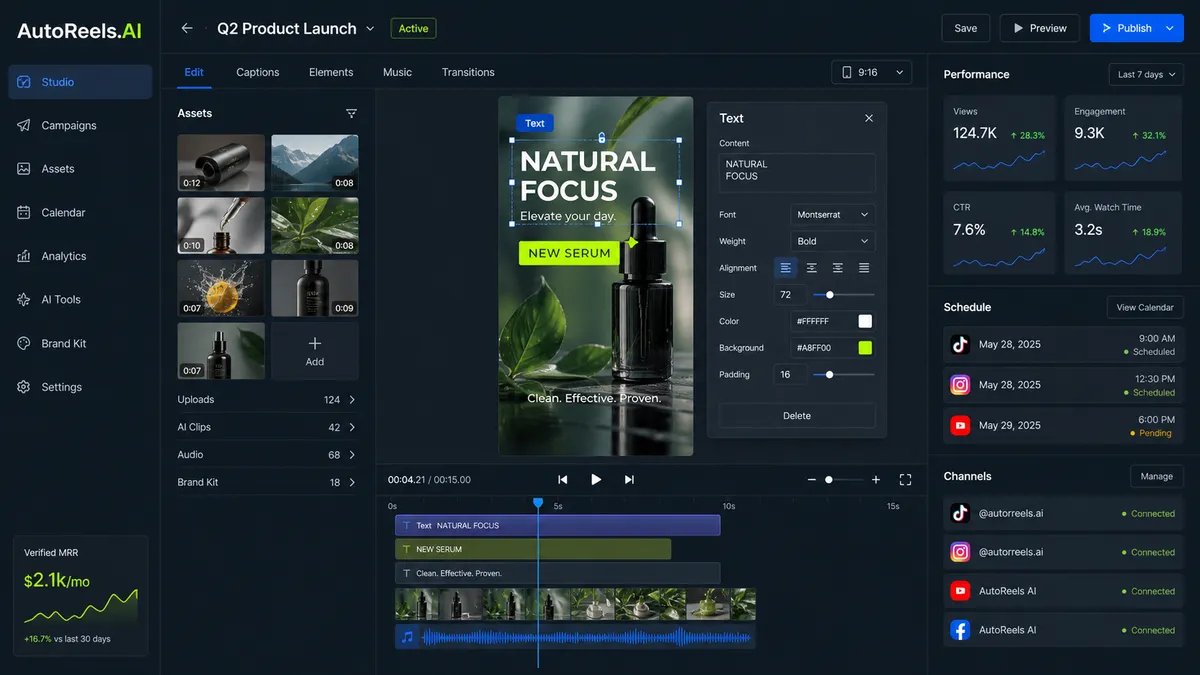Open the Publish button dropdown arrow
This screenshot has height=675, width=1200.
pyautogui.click(x=1171, y=28)
